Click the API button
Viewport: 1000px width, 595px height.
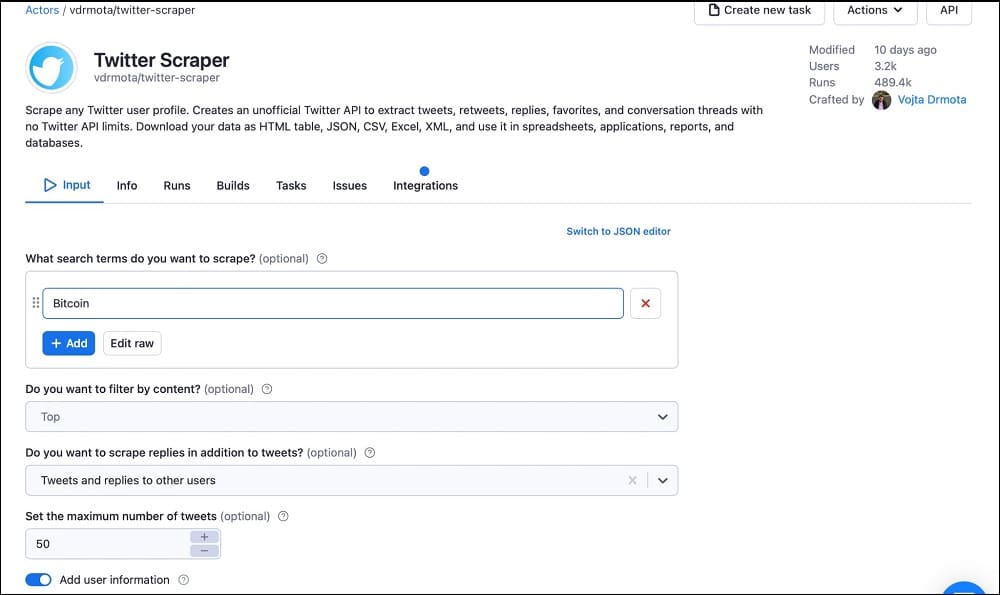(x=949, y=10)
